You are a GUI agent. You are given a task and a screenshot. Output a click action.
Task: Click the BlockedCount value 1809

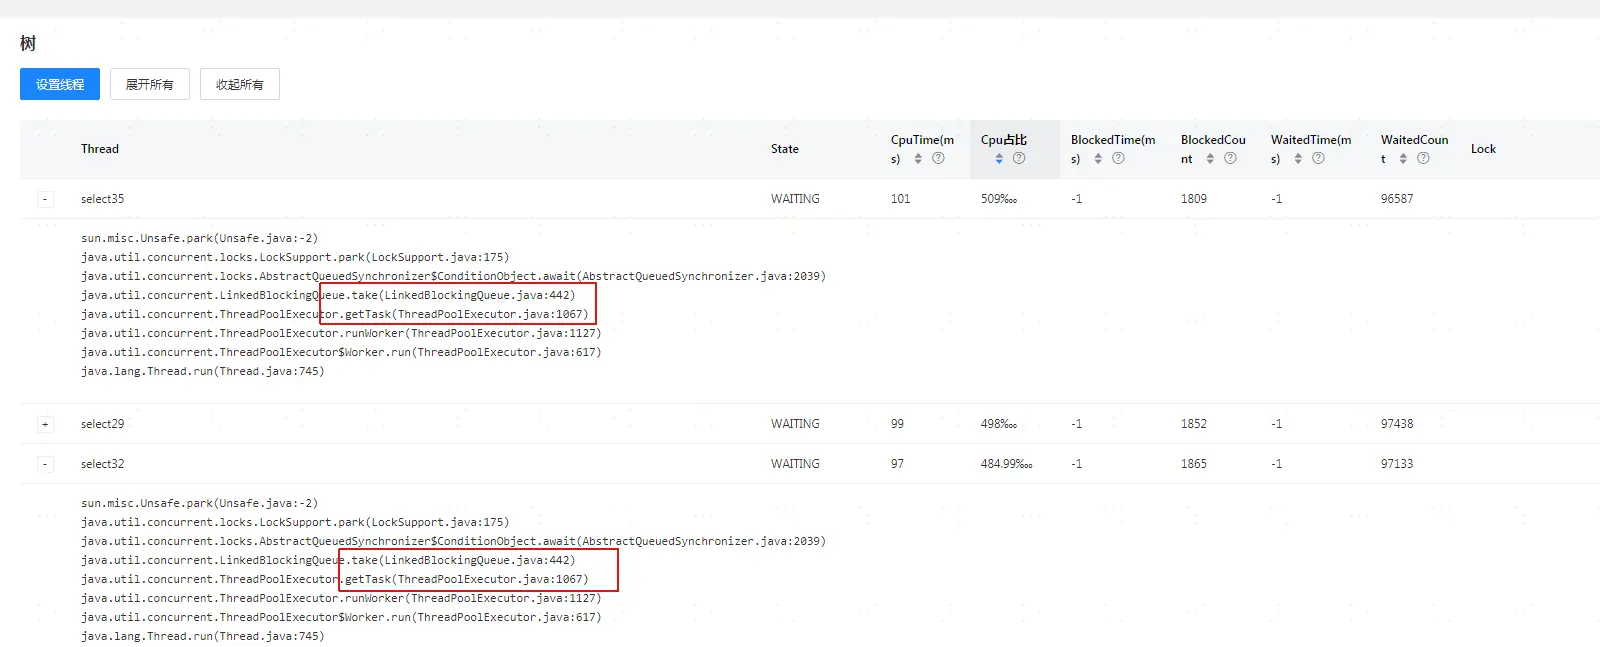pos(1194,199)
